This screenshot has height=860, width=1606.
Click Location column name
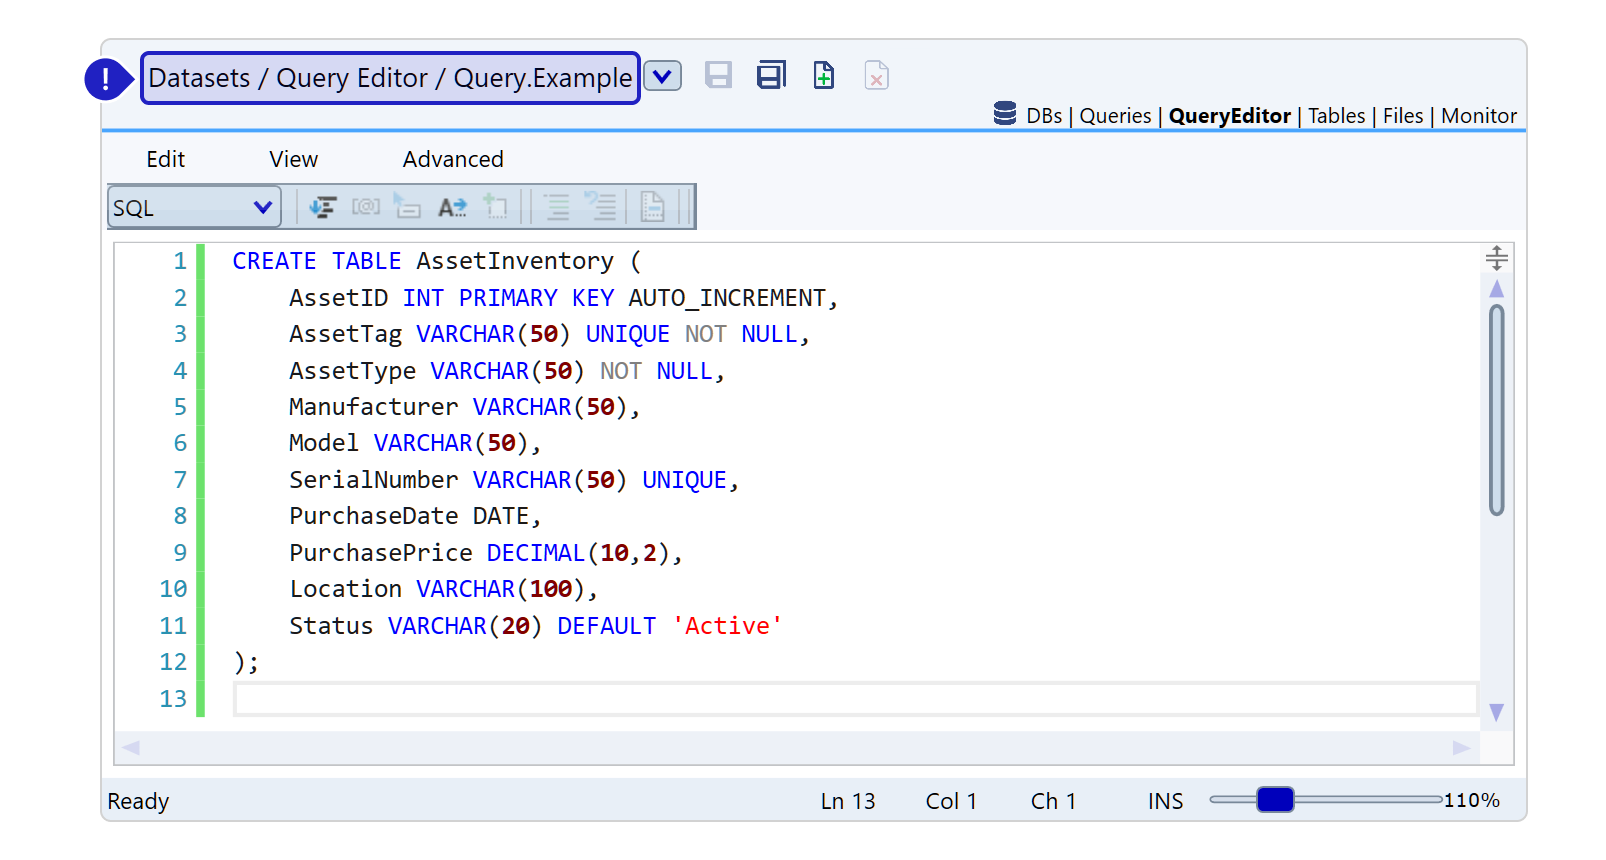point(345,589)
